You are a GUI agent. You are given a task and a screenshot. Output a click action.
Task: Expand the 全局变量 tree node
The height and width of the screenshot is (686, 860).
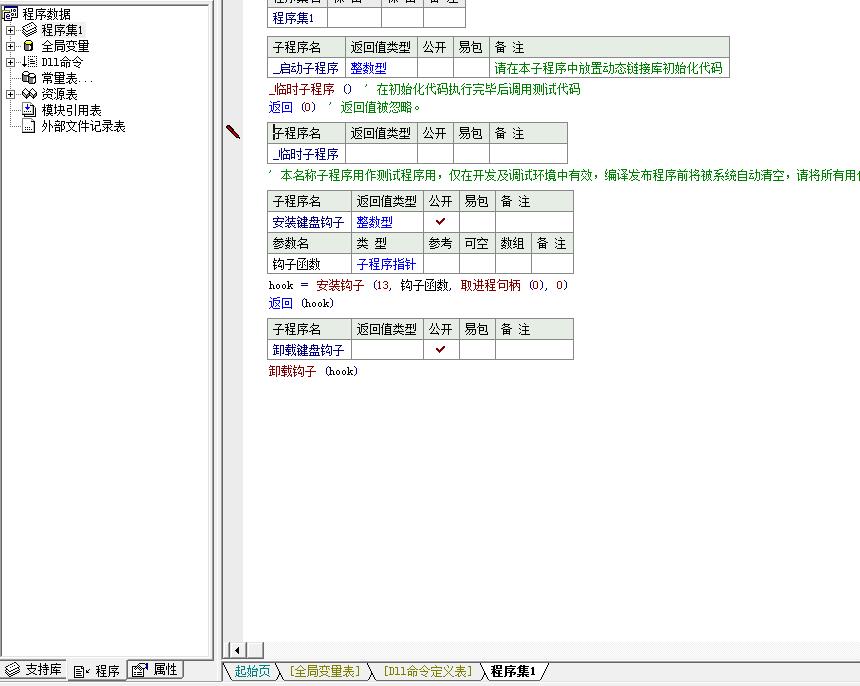pos(11,46)
